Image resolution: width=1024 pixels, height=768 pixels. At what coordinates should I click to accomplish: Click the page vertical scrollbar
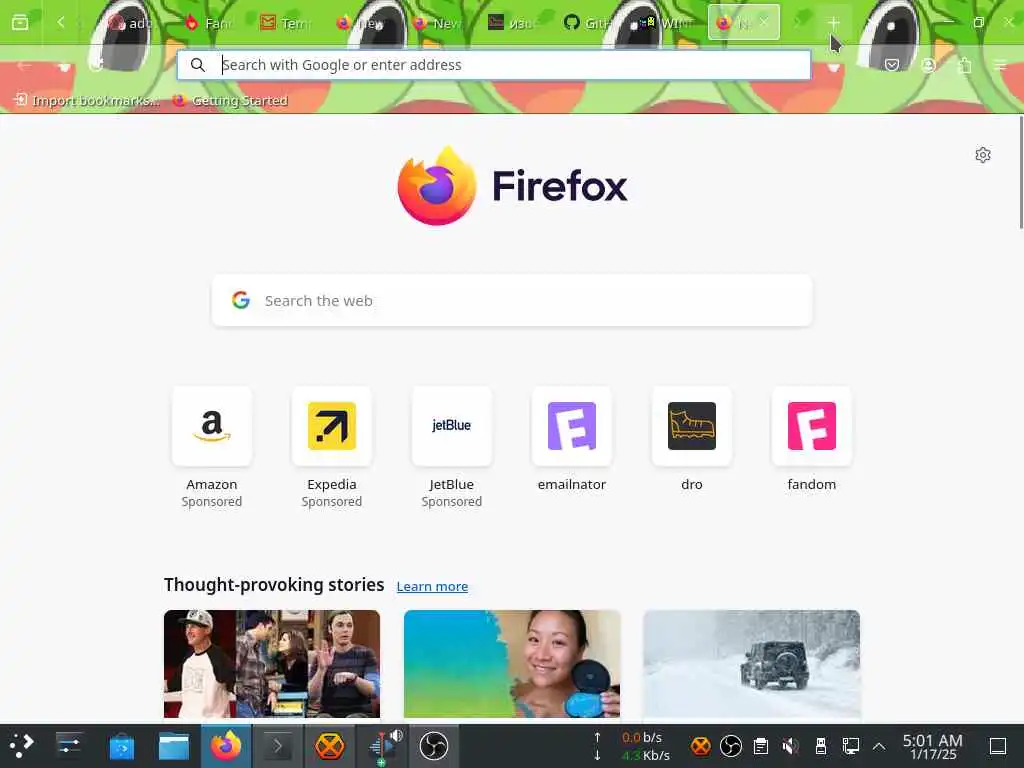pos(1021,172)
